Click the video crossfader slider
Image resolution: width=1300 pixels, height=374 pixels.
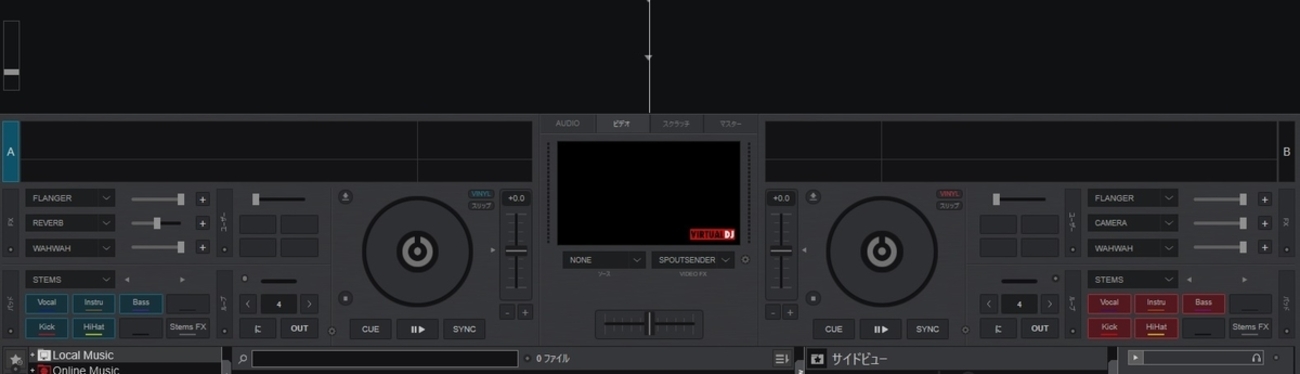point(649,324)
